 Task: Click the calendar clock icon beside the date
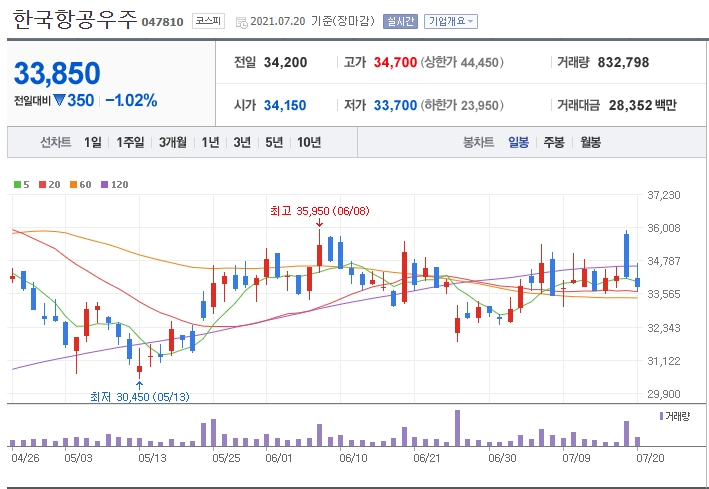[241, 22]
